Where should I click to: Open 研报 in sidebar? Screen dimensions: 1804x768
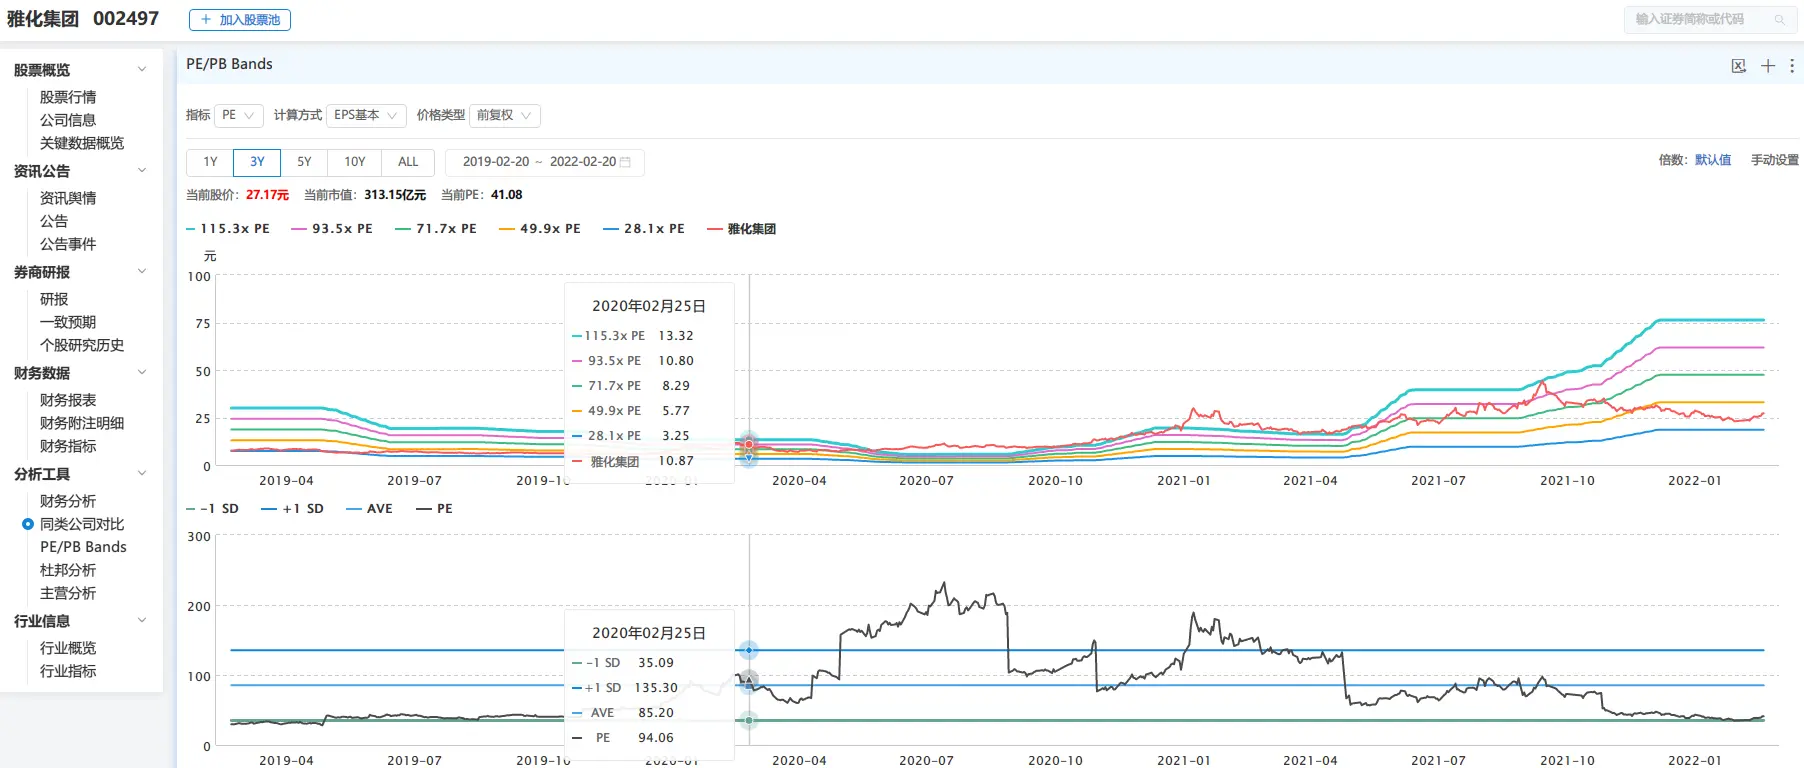54,299
